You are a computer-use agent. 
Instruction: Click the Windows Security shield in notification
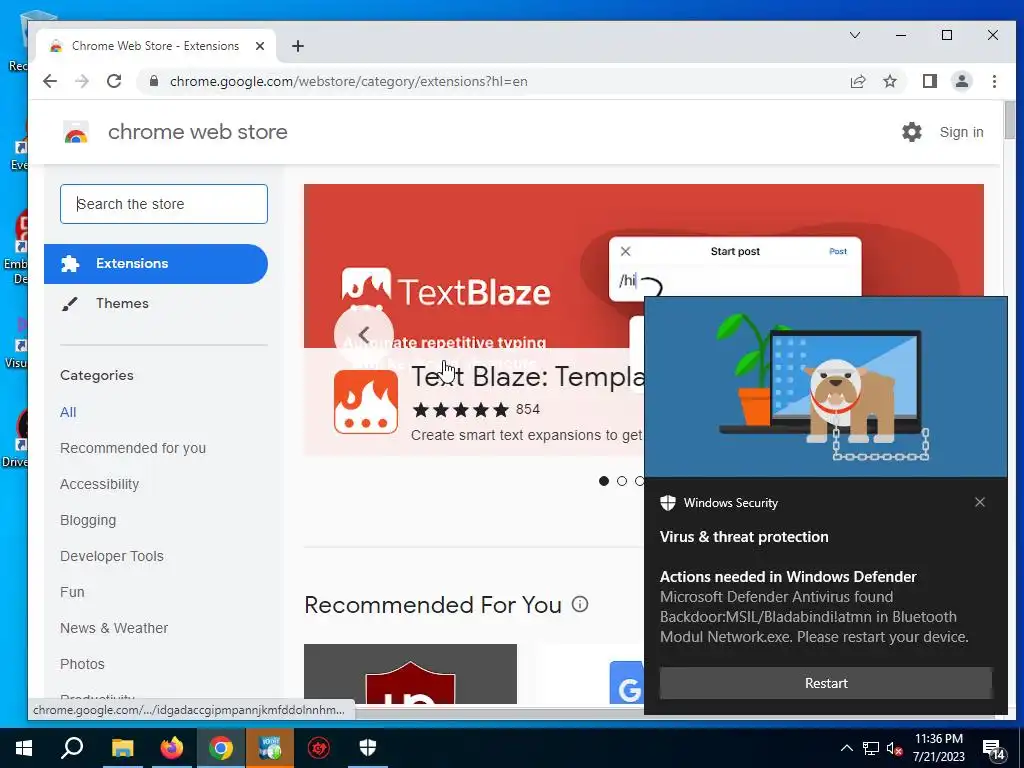click(x=667, y=502)
